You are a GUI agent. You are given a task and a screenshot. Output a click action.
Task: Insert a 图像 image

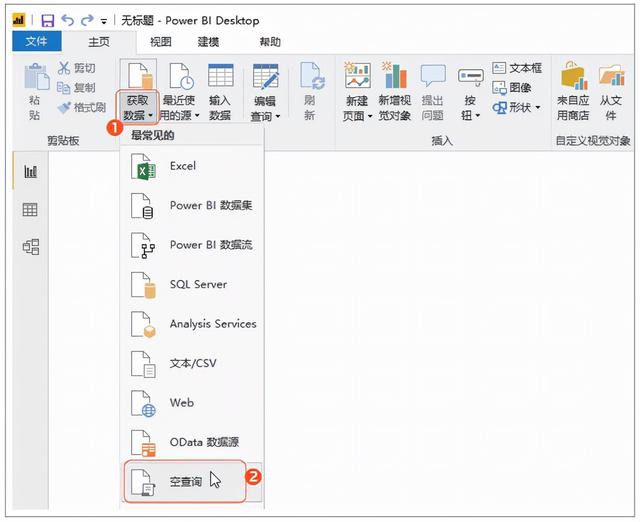(x=512, y=87)
